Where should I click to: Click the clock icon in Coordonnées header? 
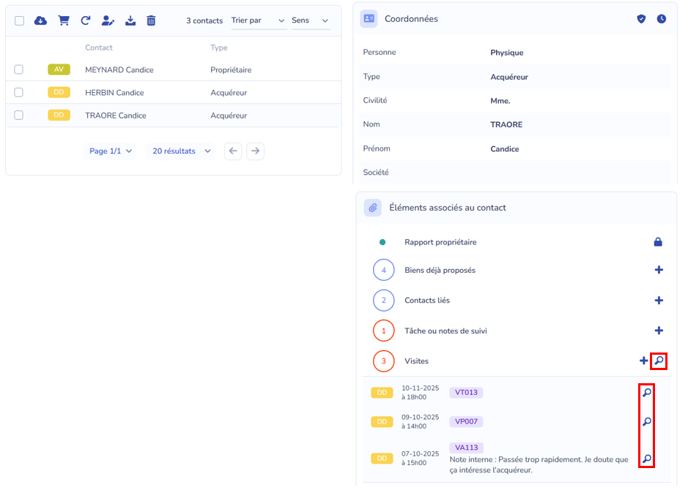661,19
